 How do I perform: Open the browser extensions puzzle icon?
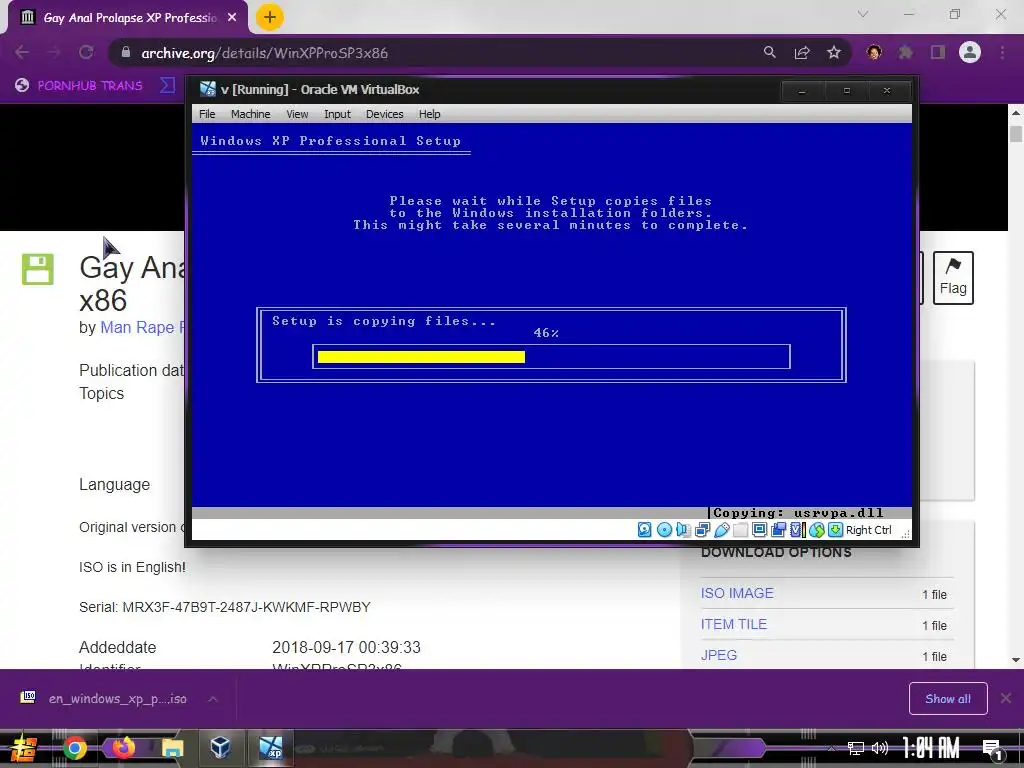905,52
